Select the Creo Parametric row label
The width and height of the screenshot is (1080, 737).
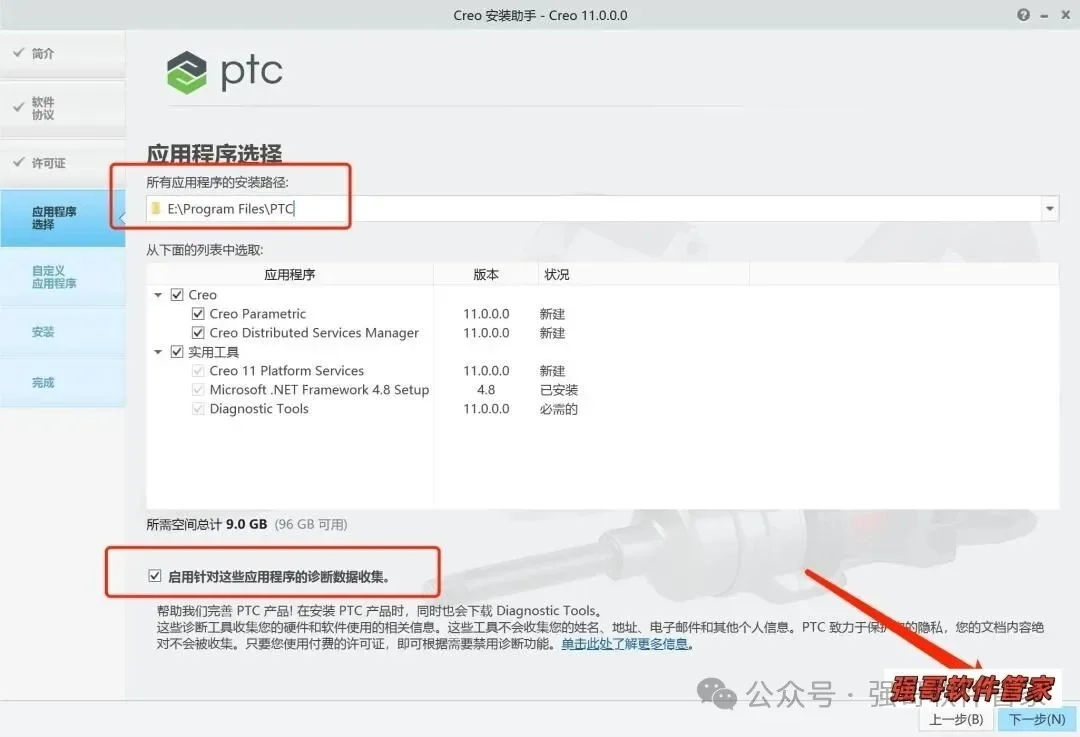point(258,313)
